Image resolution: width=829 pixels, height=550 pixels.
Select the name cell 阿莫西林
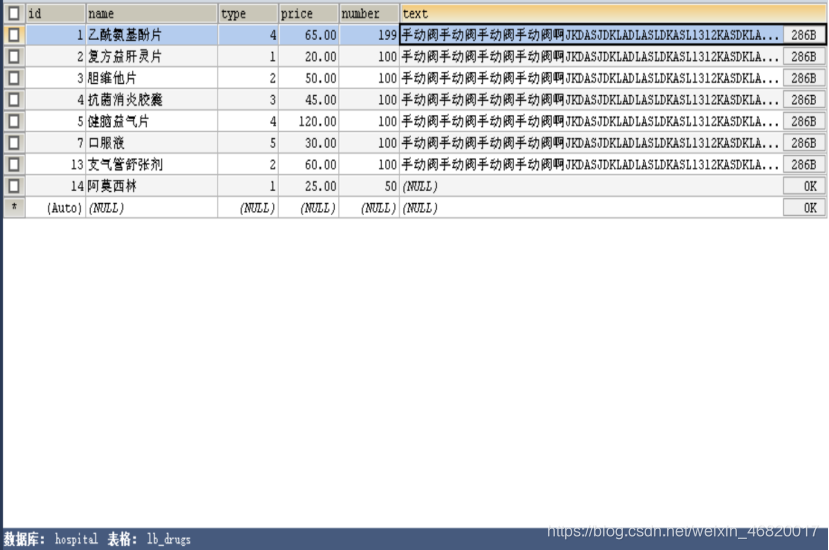point(151,186)
